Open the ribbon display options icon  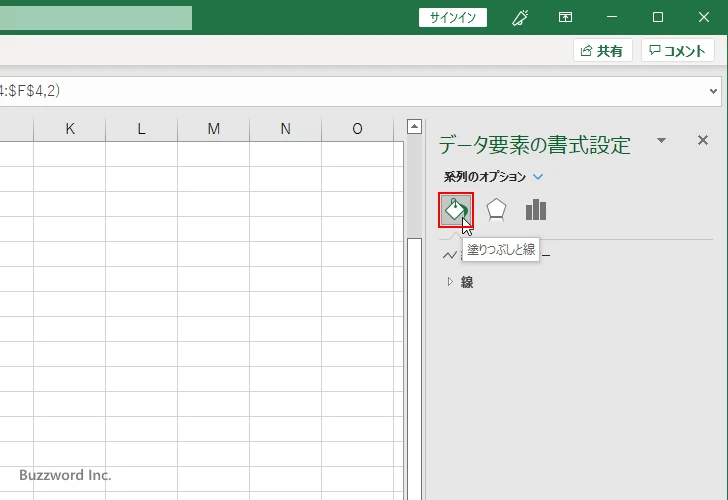click(x=566, y=17)
